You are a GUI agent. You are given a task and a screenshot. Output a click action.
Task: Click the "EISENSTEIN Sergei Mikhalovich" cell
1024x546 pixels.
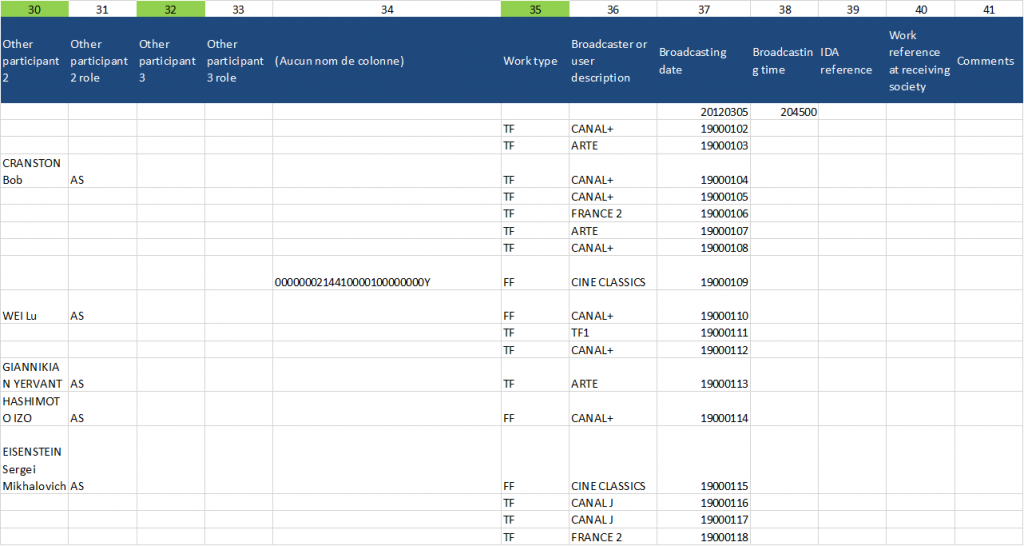coord(34,468)
